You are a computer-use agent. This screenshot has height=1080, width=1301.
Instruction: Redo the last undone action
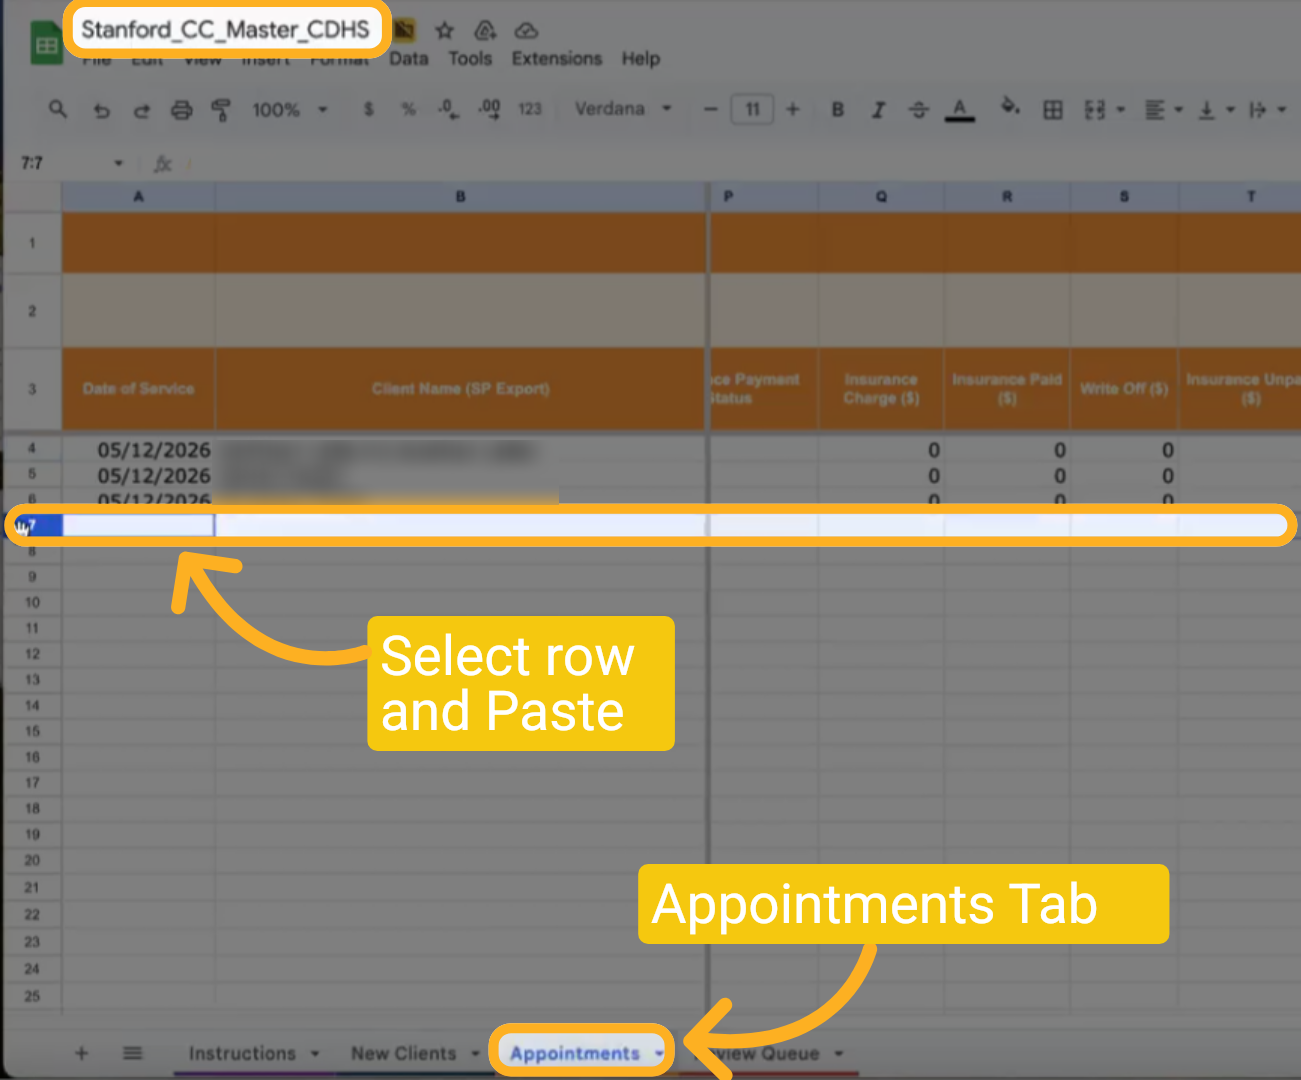pyautogui.click(x=141, y=110)
